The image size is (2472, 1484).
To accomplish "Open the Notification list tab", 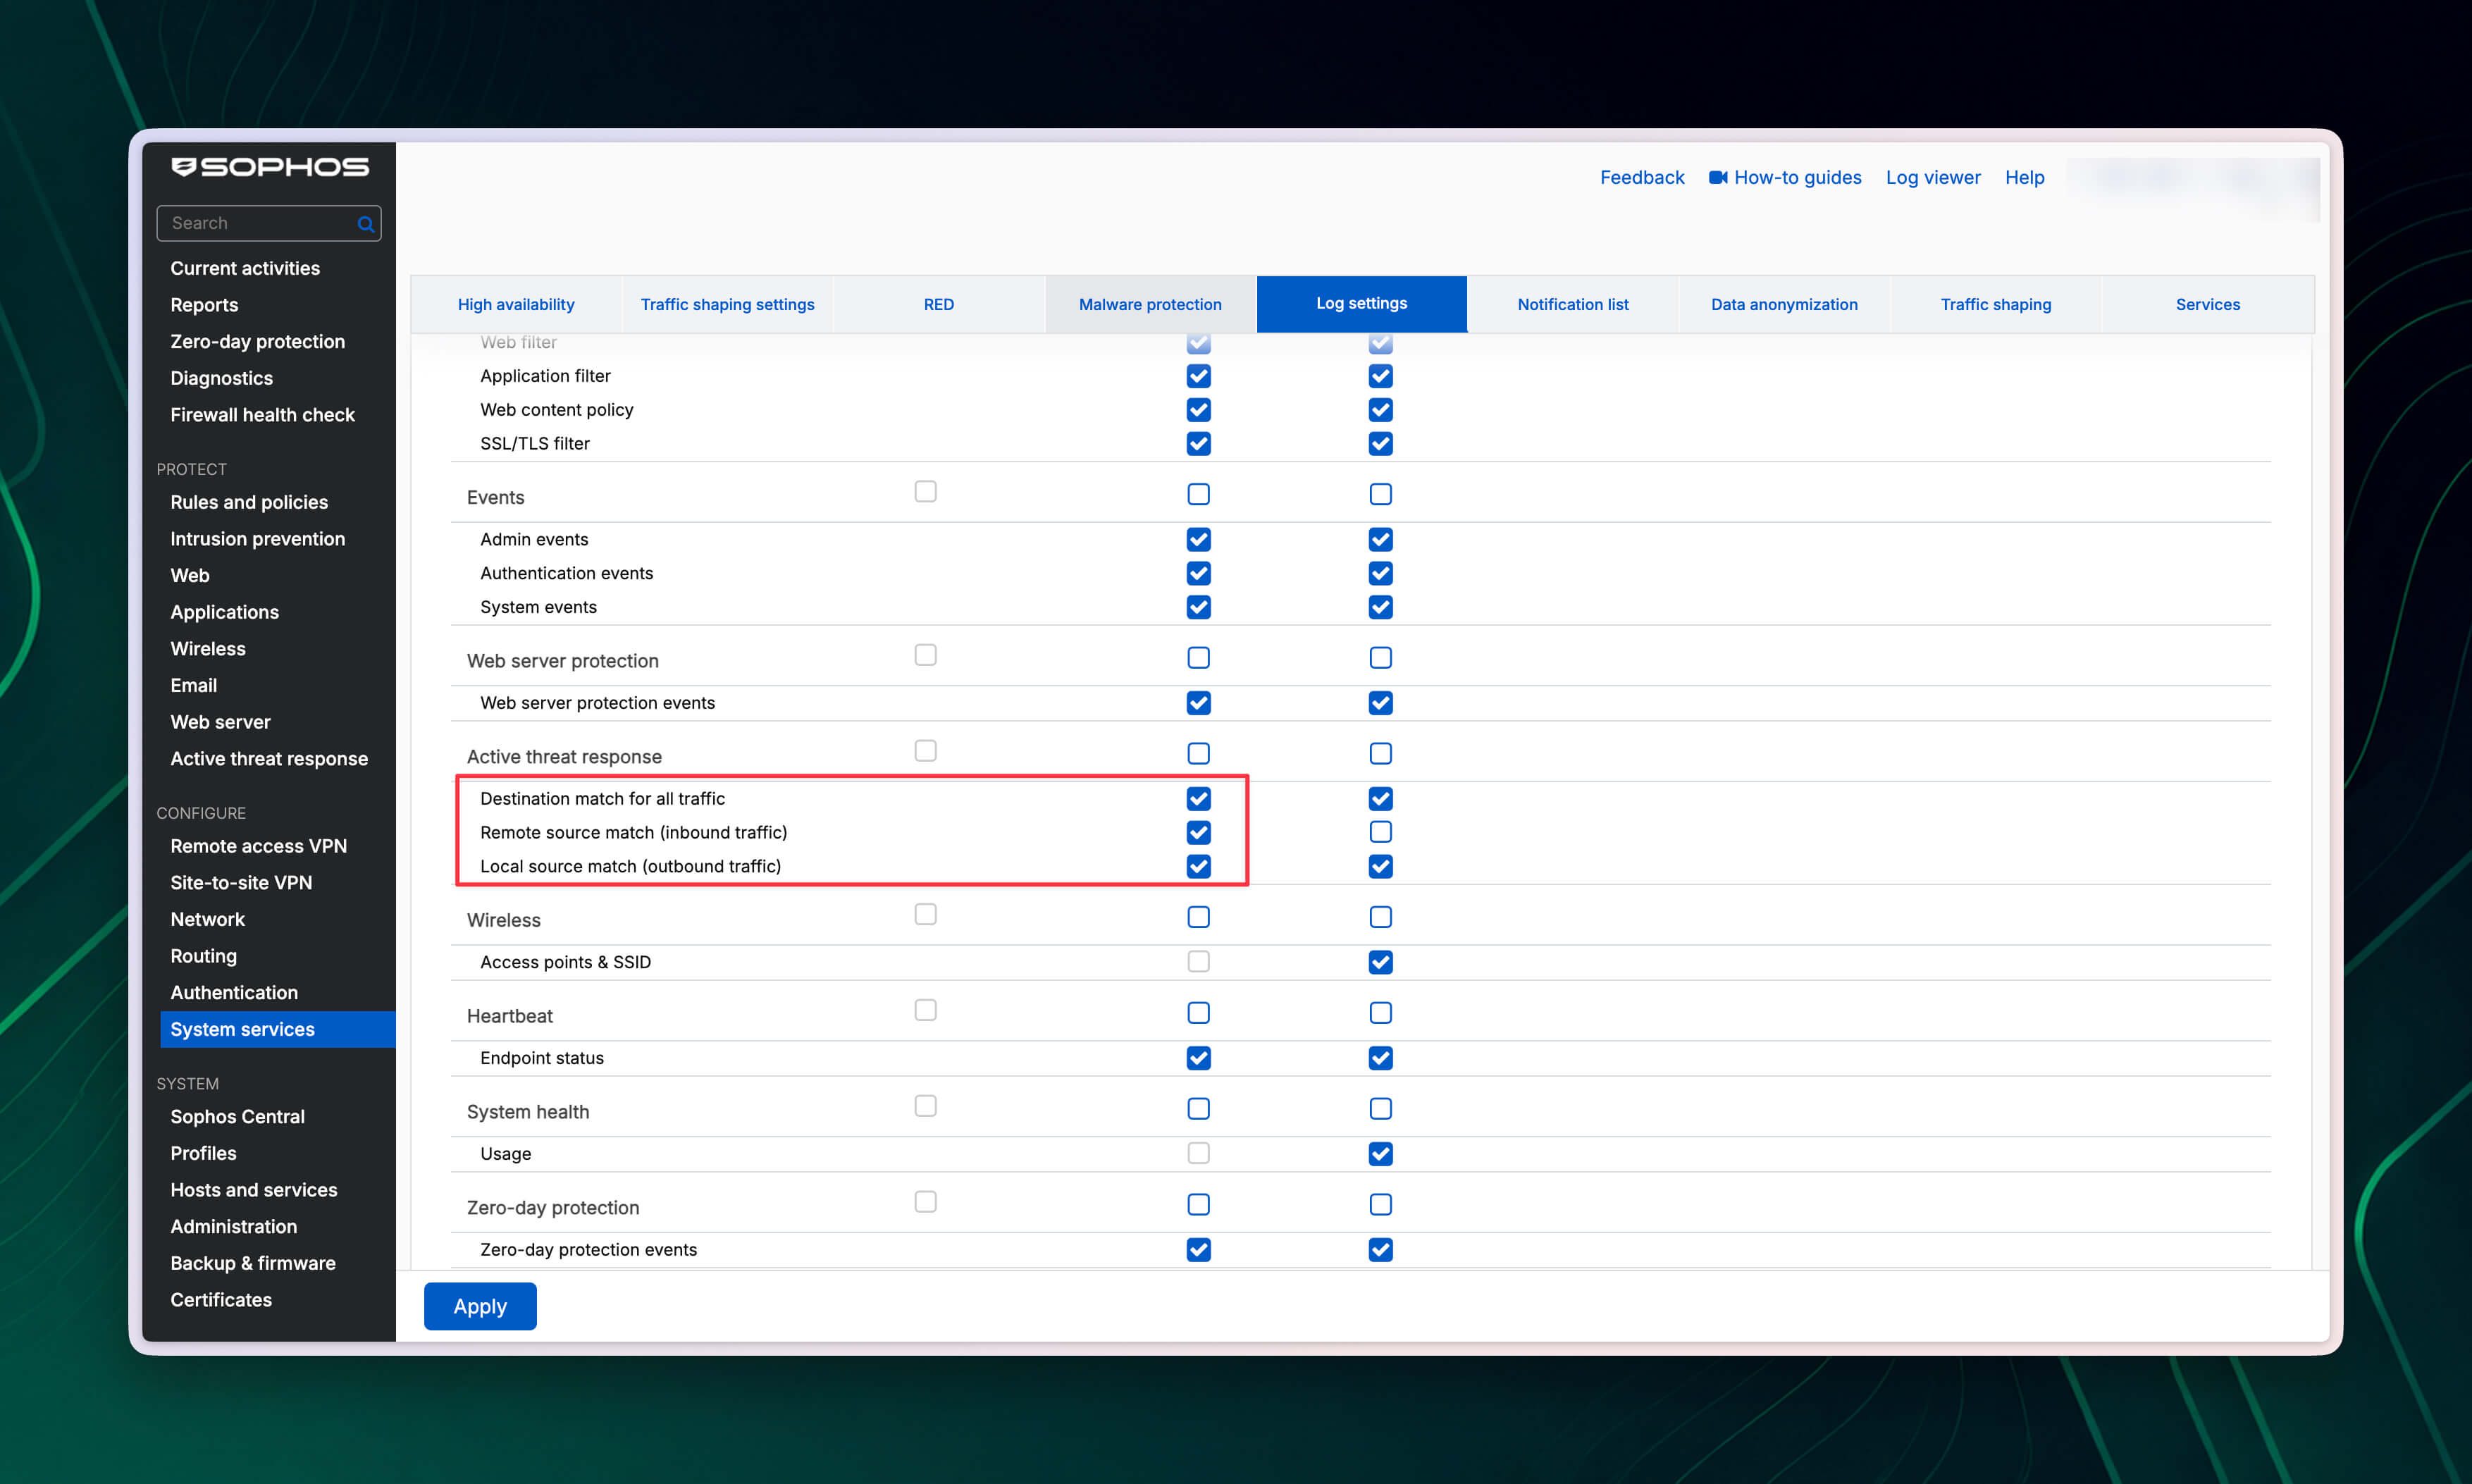I will pyautogui.click(x=1573, y=304).
